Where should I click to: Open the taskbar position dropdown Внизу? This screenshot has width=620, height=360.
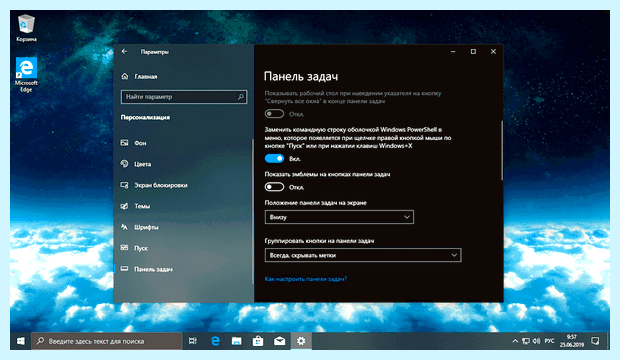pyautogui.click(x=339, y=217)
